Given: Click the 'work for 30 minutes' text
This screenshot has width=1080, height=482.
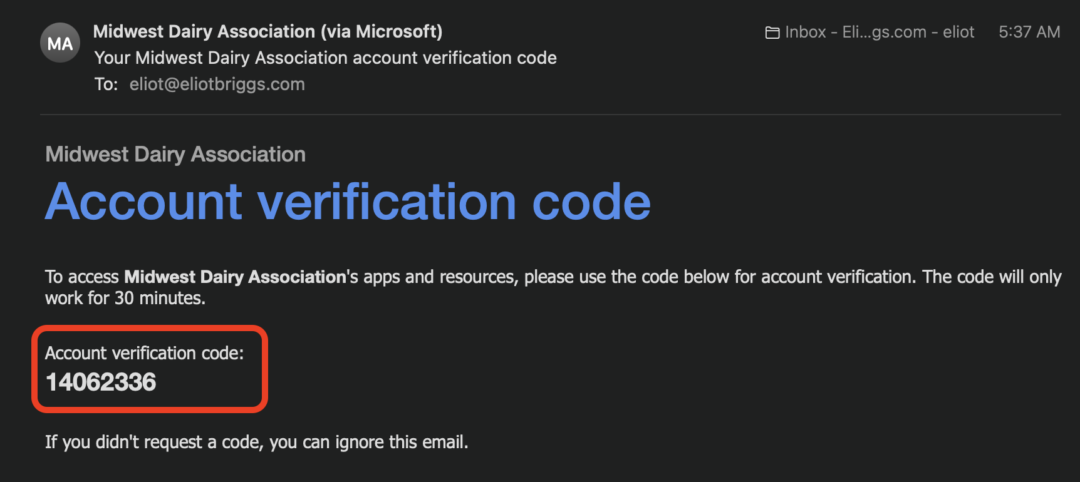Looking at the screenshot, I should 125,300.
